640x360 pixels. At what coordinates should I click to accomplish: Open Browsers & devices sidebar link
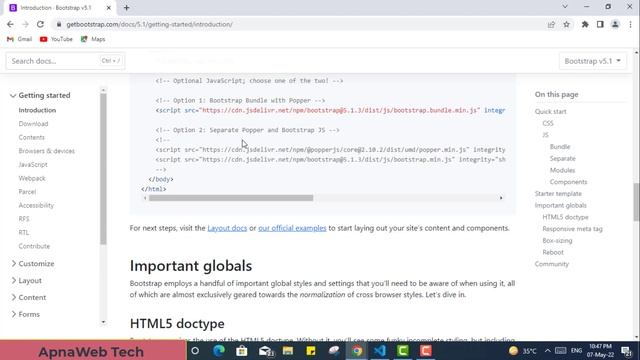pos(47,151)
